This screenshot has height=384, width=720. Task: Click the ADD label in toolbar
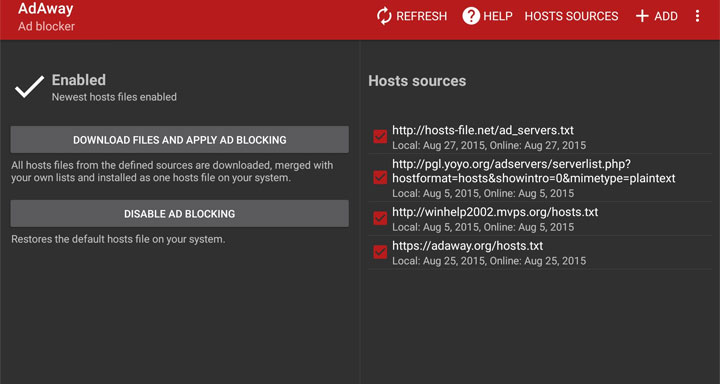[x=666, y=16]
